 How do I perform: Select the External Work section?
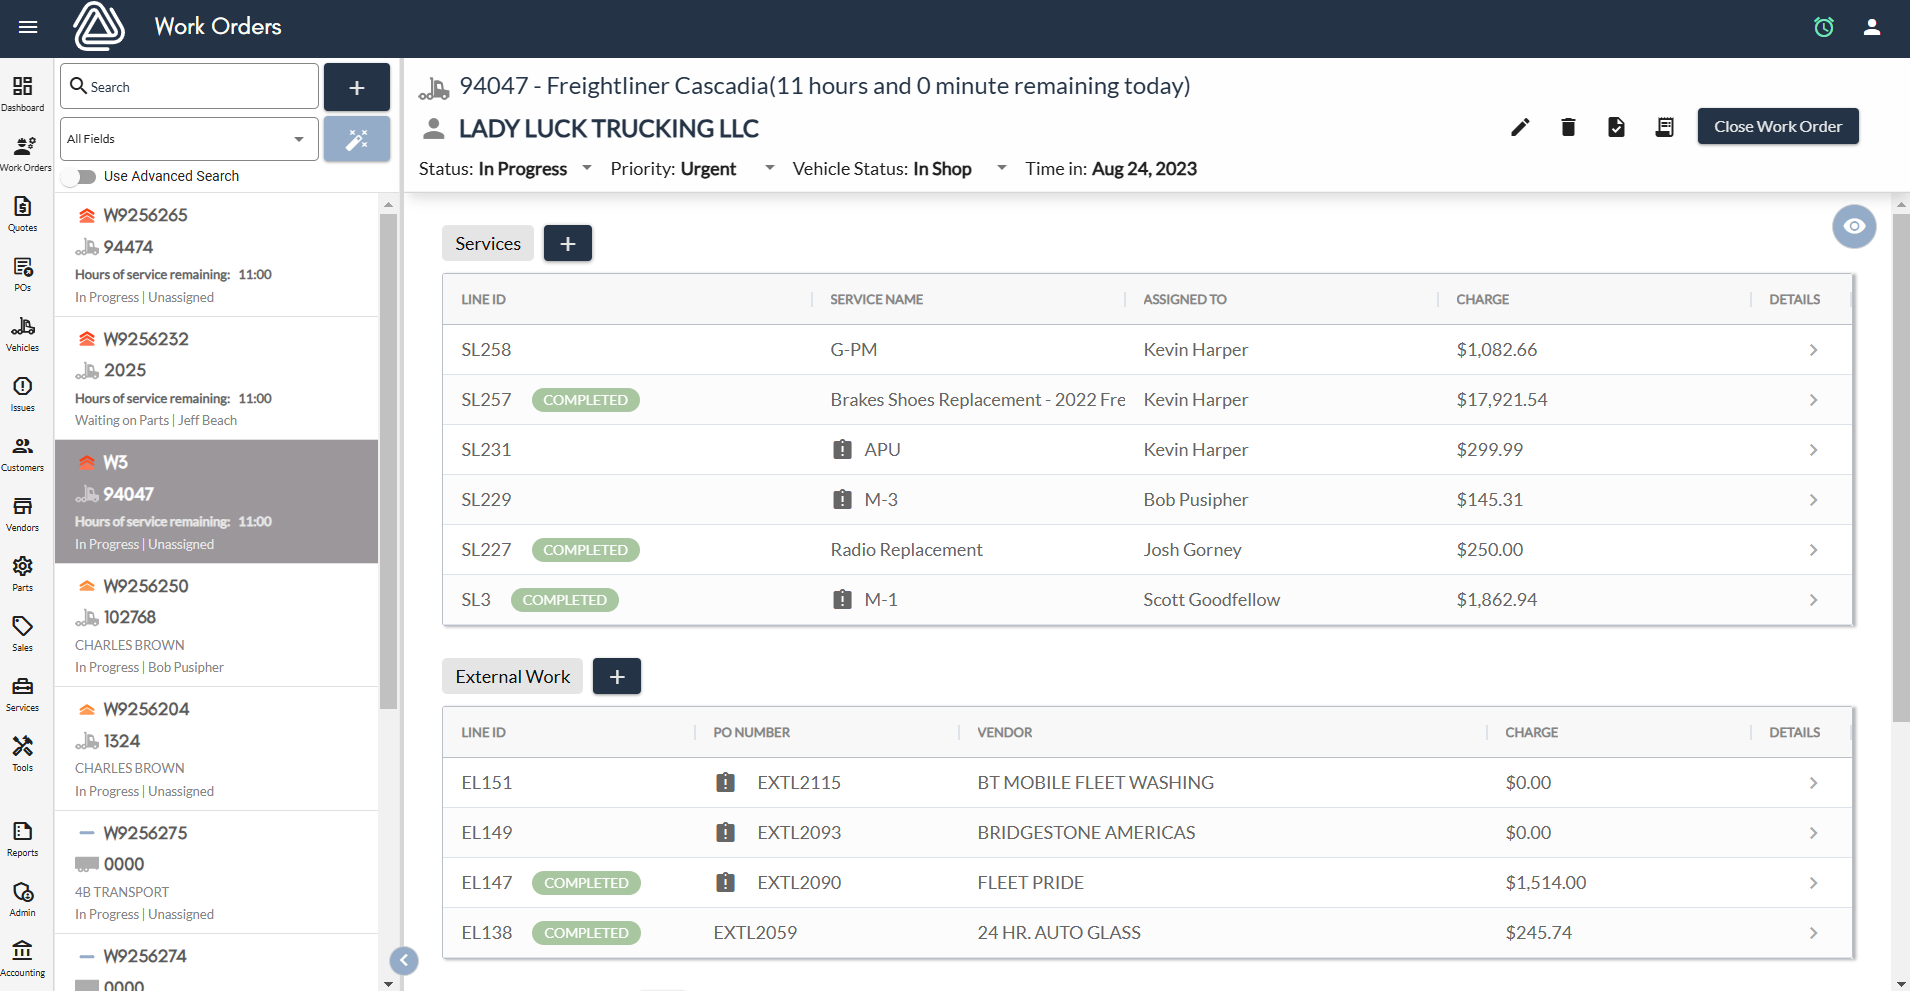512,676
